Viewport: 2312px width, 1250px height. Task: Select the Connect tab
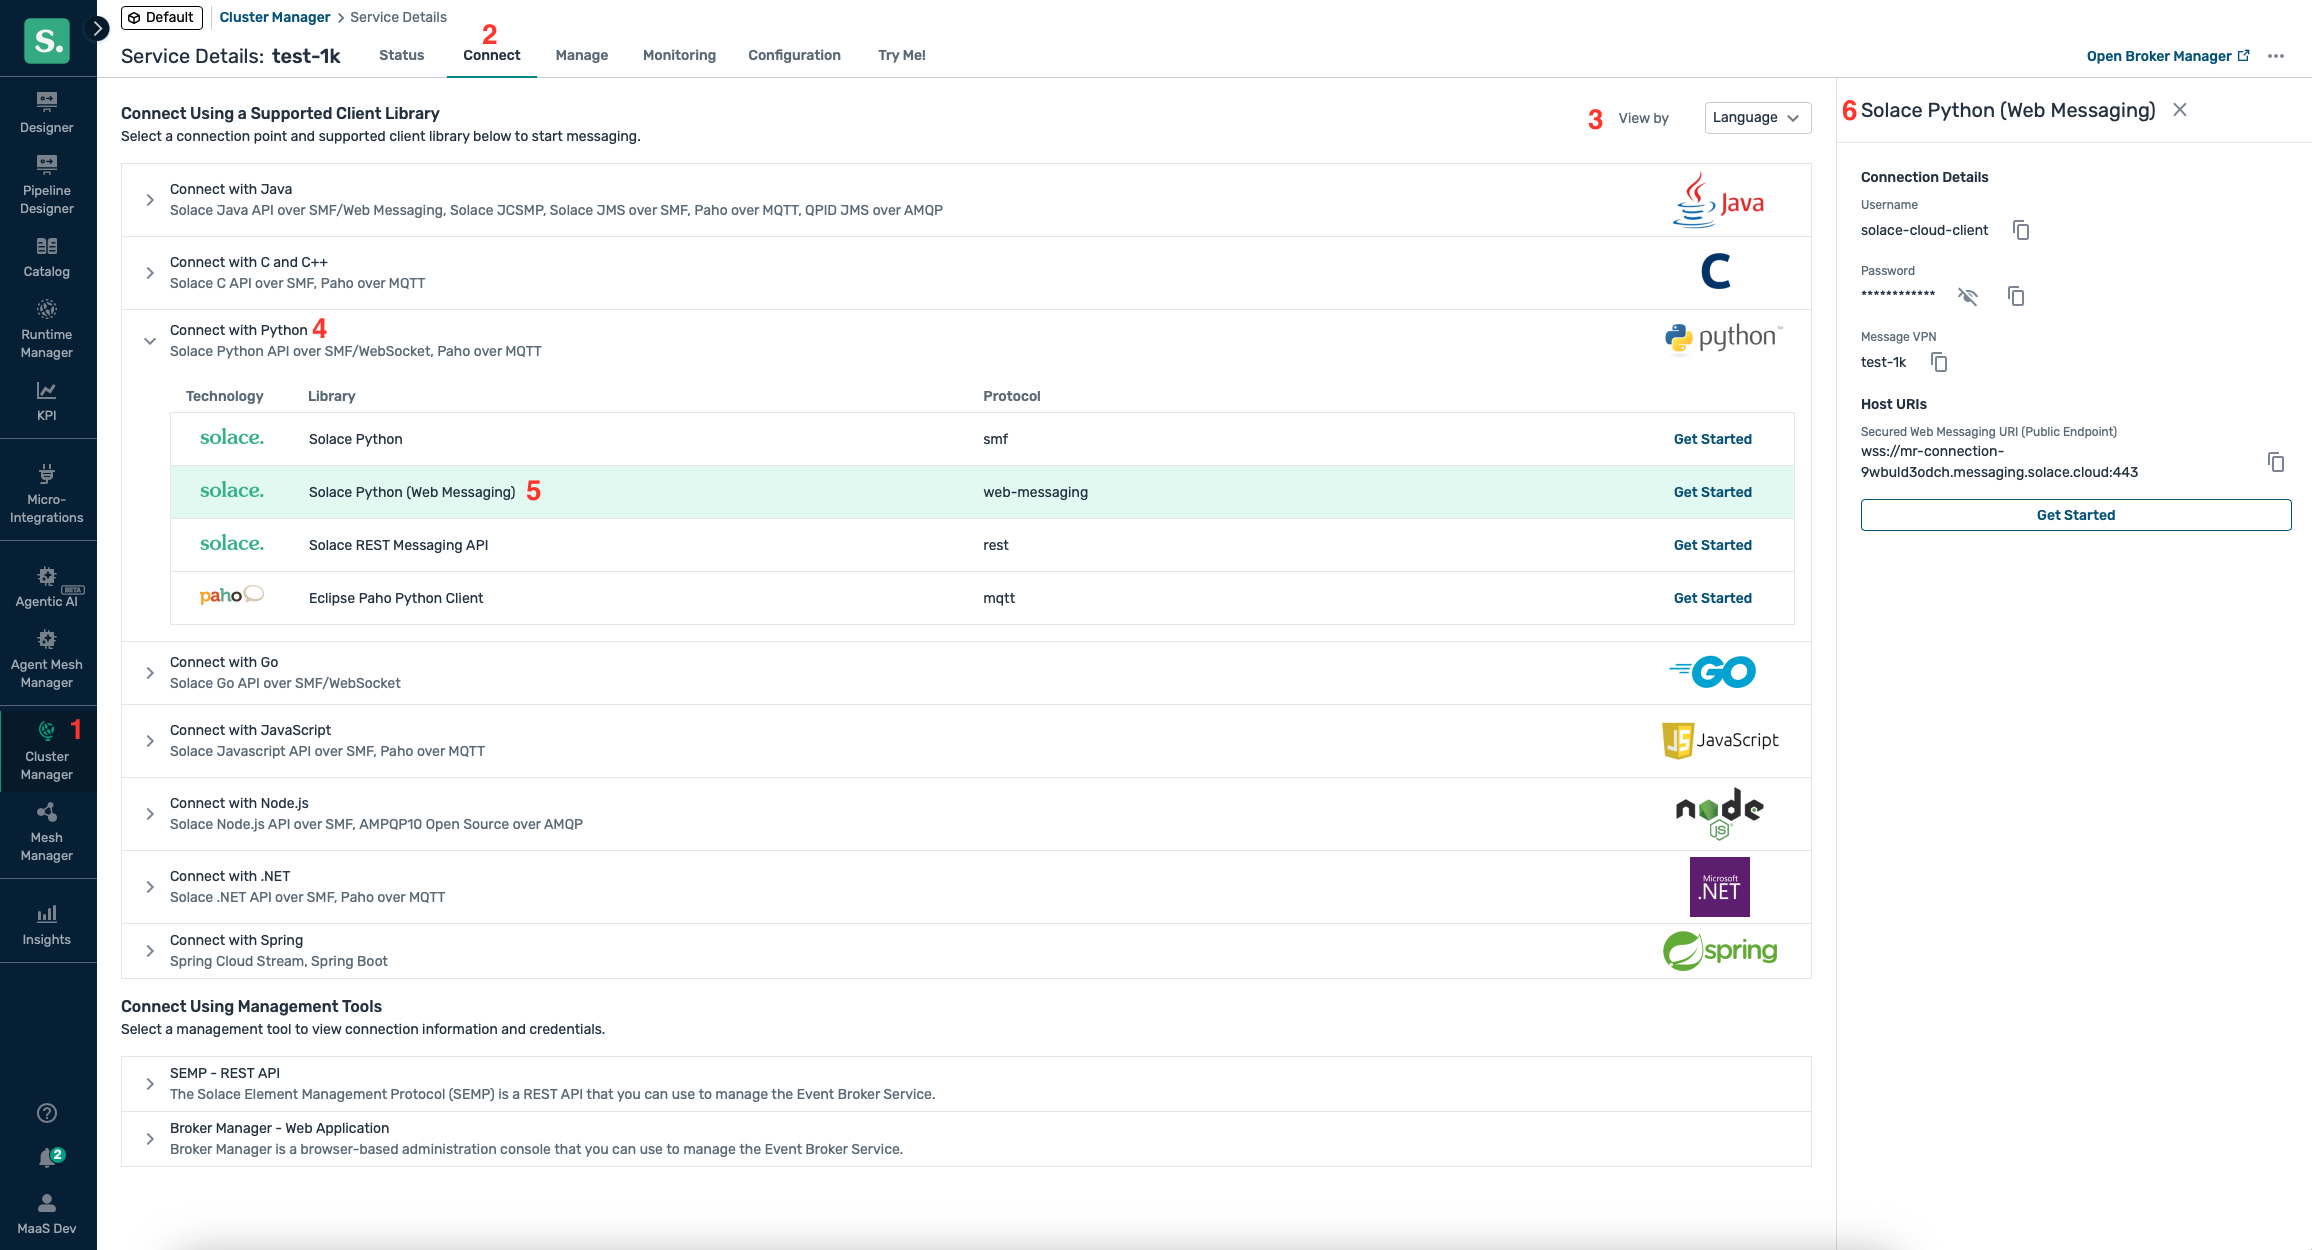[492, 55]
